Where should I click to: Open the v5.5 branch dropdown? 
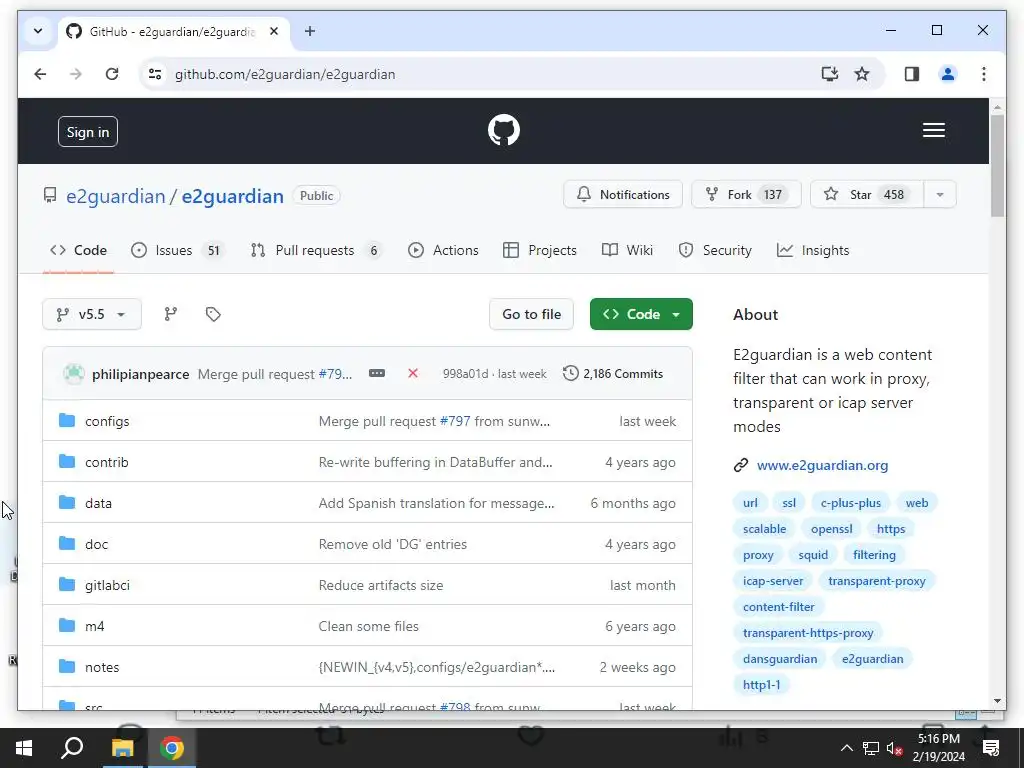click(91, 314)
